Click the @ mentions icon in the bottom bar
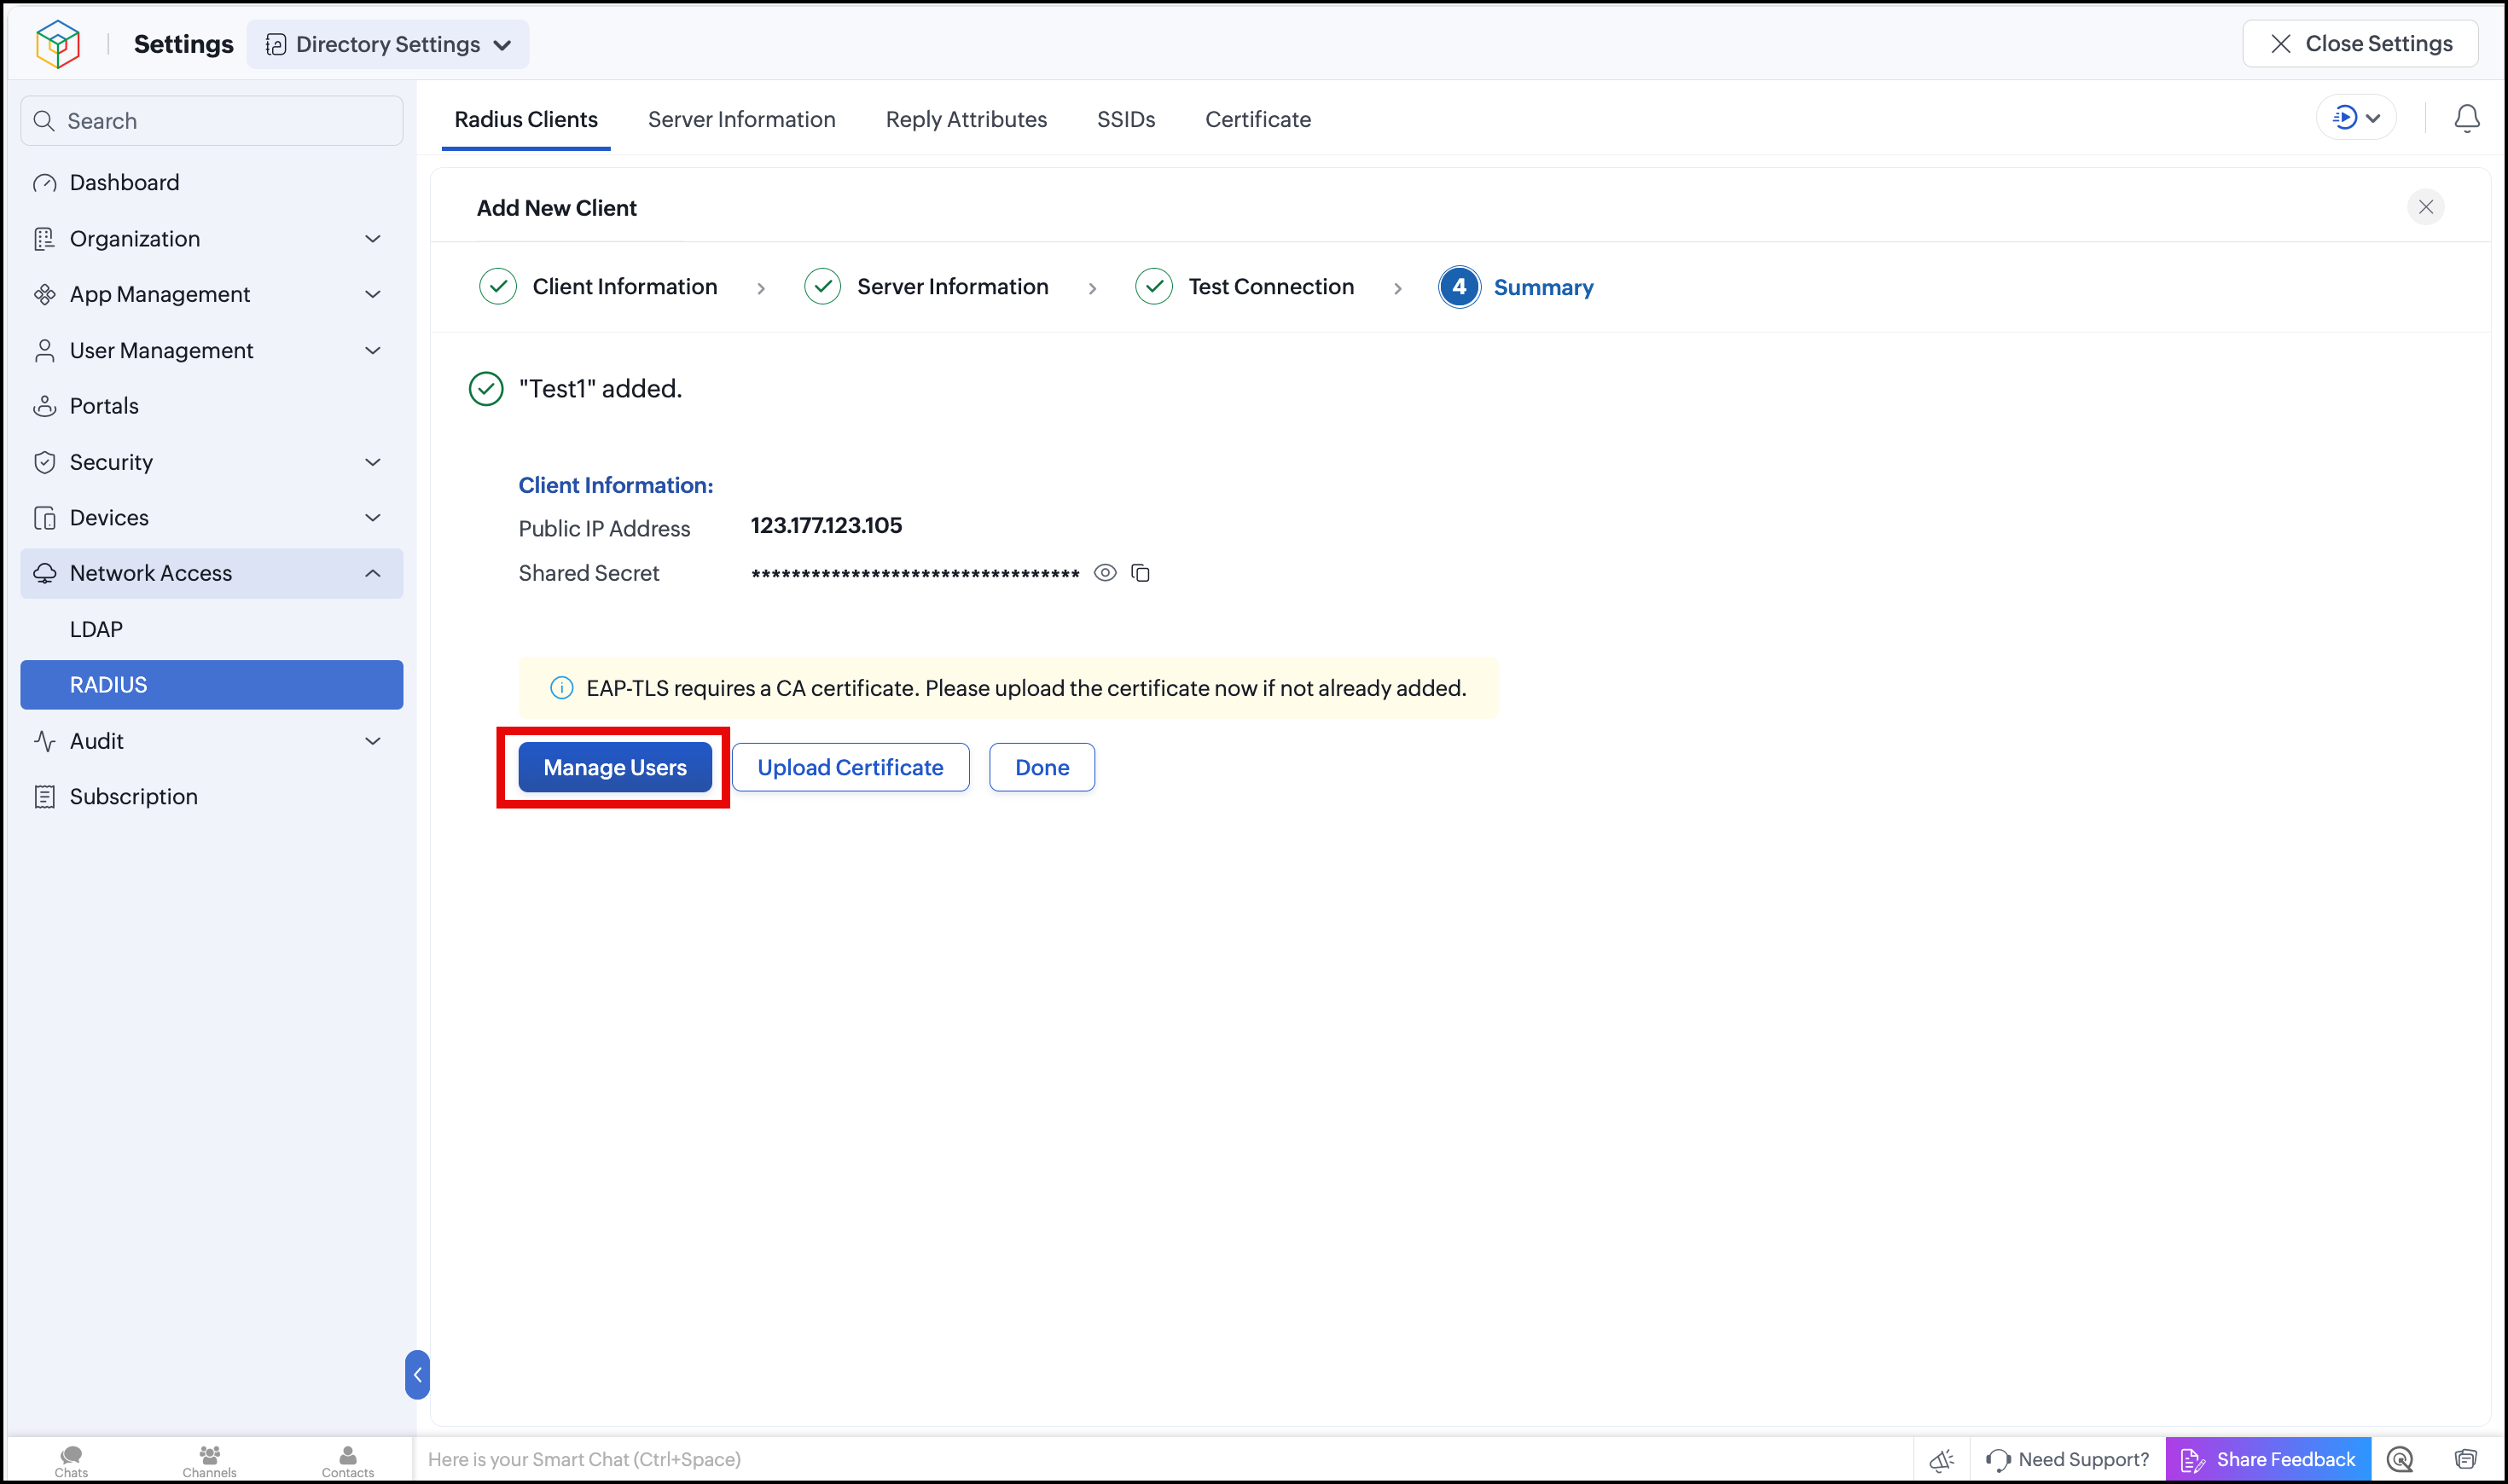 [2400, 1460]
